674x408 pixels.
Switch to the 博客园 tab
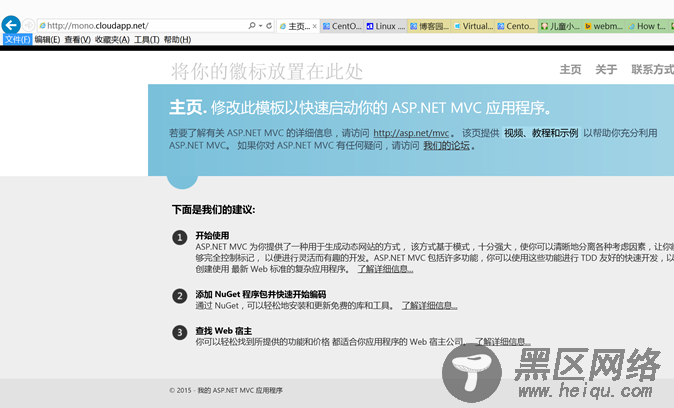point(429,26)
